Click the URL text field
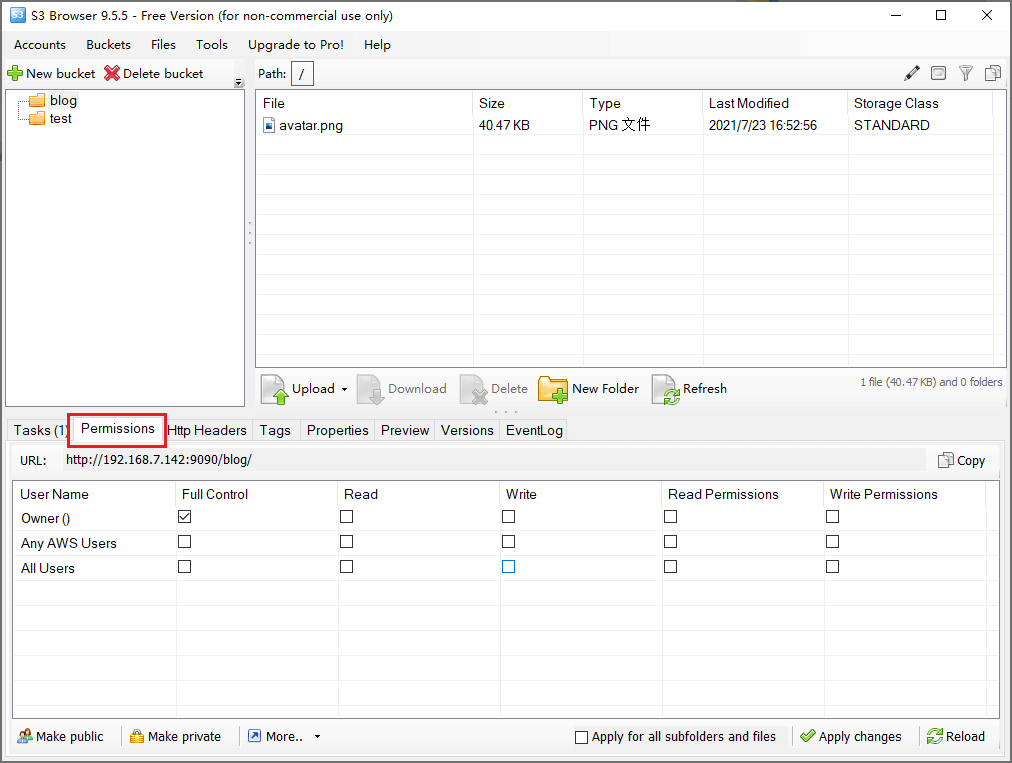 (494, 460)
